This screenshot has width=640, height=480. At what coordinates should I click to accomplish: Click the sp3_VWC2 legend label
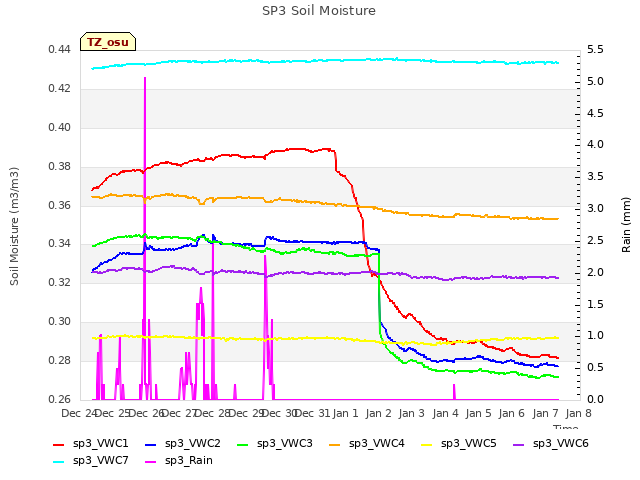(193, 444)
